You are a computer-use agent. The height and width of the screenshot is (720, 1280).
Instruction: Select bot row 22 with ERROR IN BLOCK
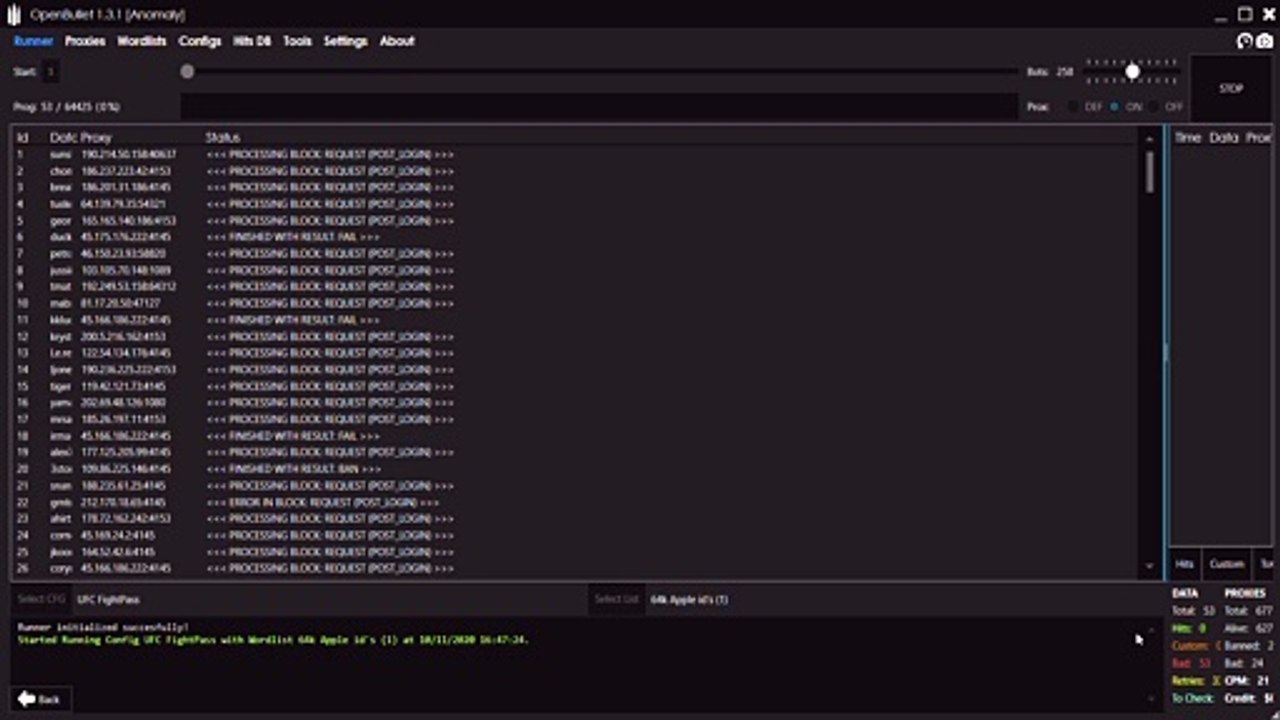point(577,502)
